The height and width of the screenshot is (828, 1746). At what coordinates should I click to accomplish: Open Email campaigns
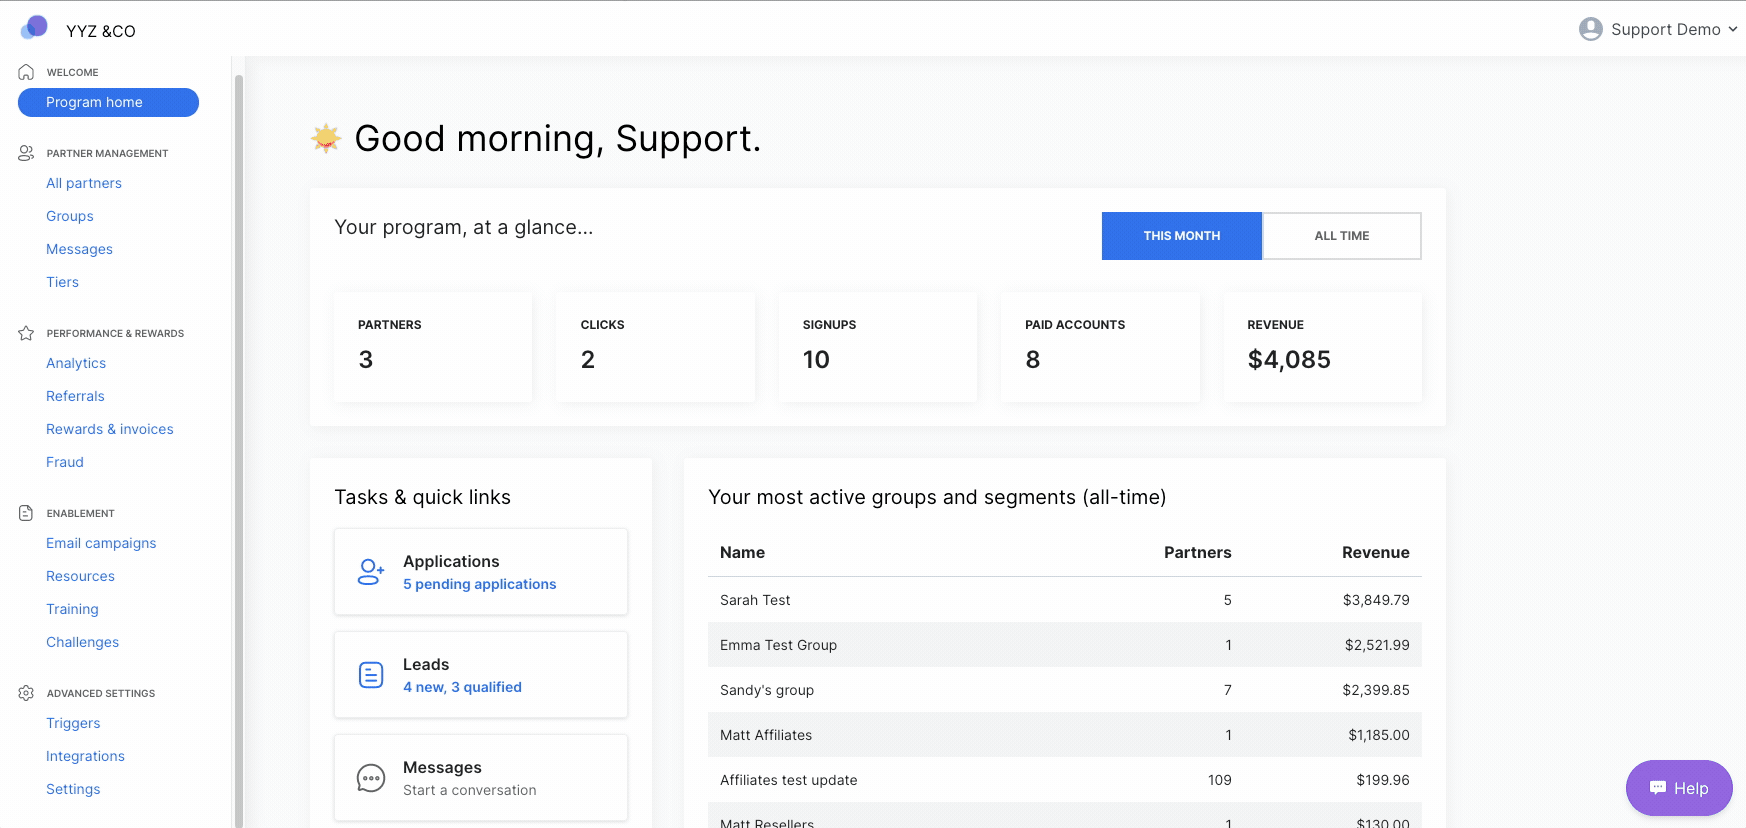[101, 543]
